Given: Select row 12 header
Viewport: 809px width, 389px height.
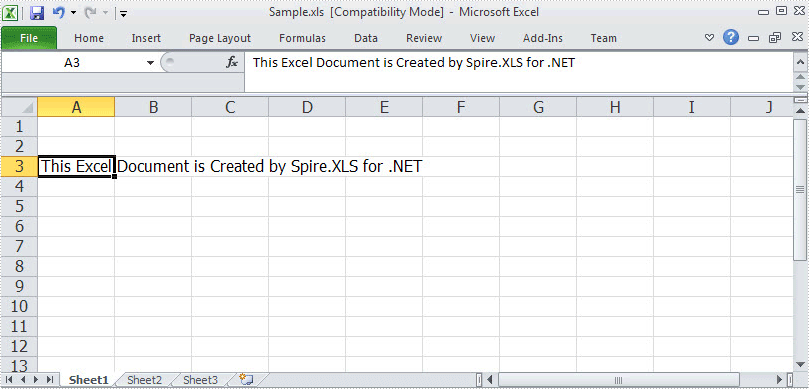Looking at the screenshot, I should pyautogui.click(x=20, y=346).
